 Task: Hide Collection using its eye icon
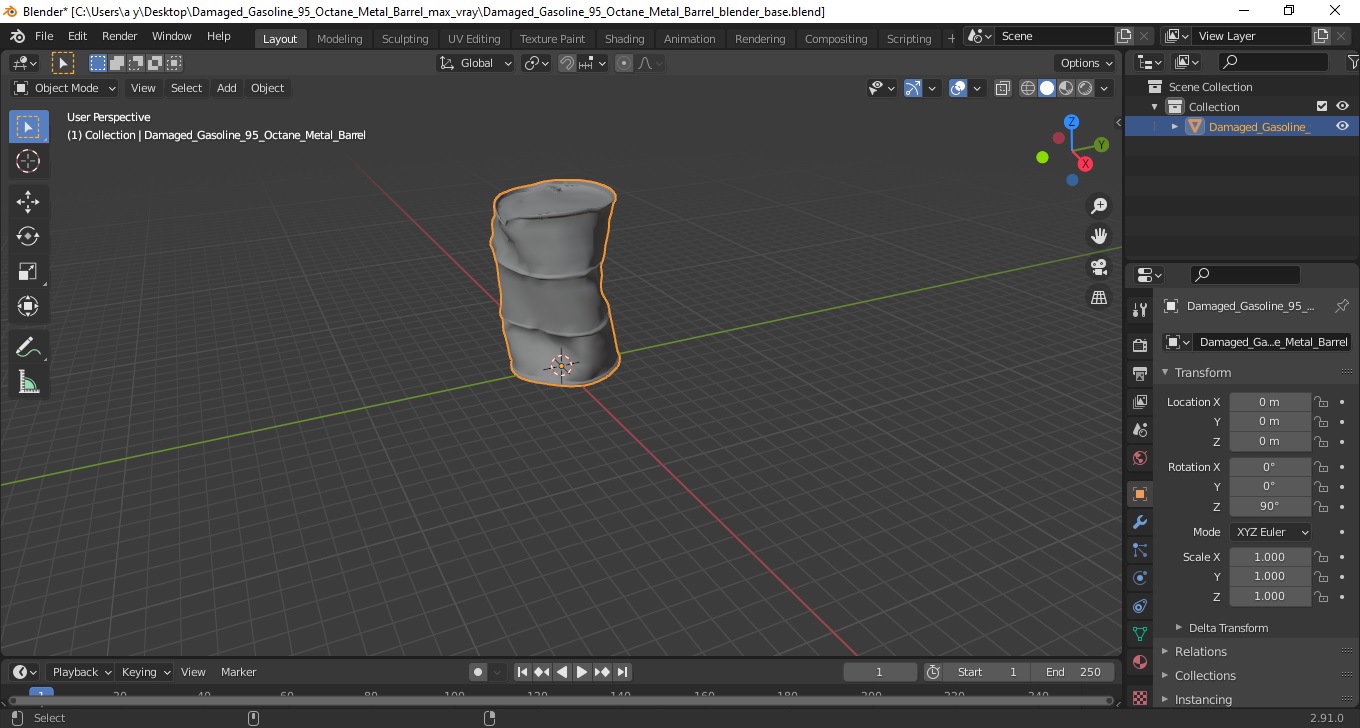click(x=1343, y=106)
